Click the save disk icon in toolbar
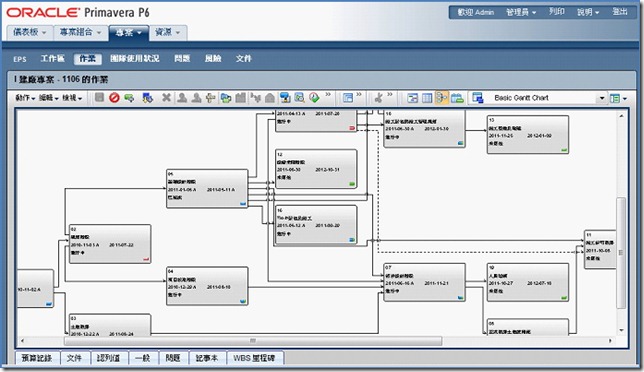Screen dimensions: 644x372 (99, 98)
